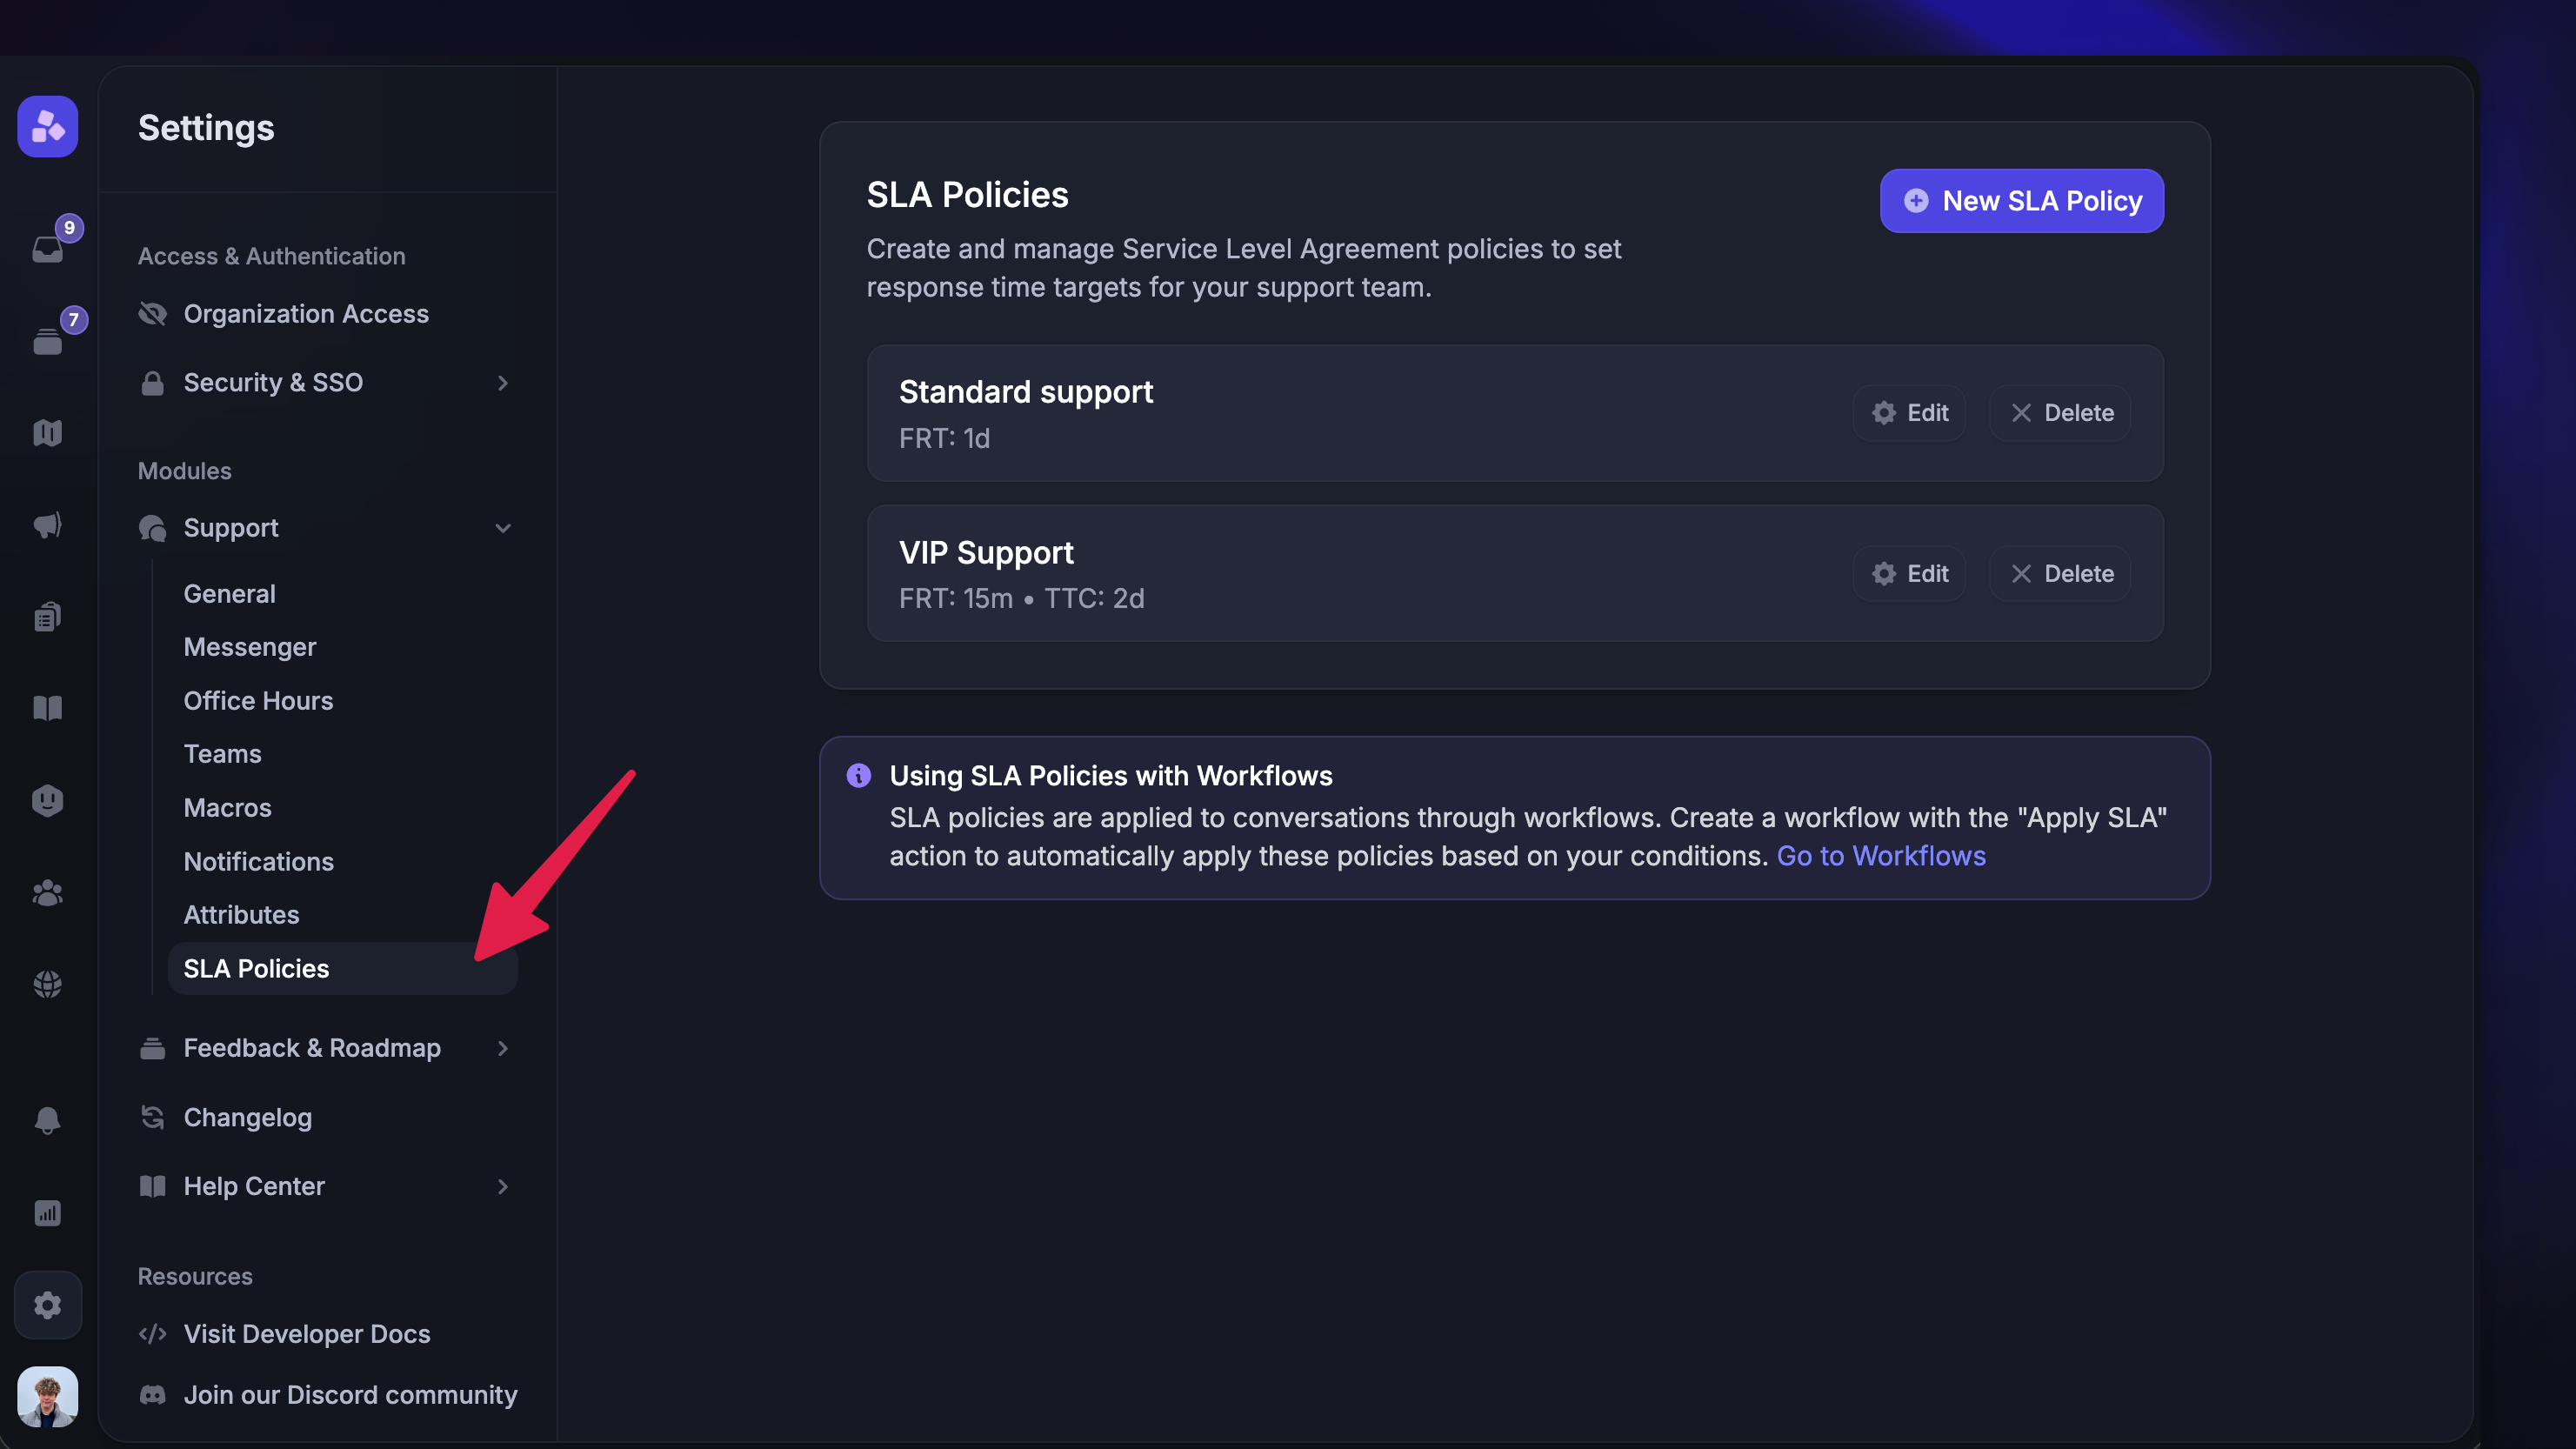Open the reports chart icon in sidebar
The width and height of the screenshot is (2576, 1449).
[47, 1213]
